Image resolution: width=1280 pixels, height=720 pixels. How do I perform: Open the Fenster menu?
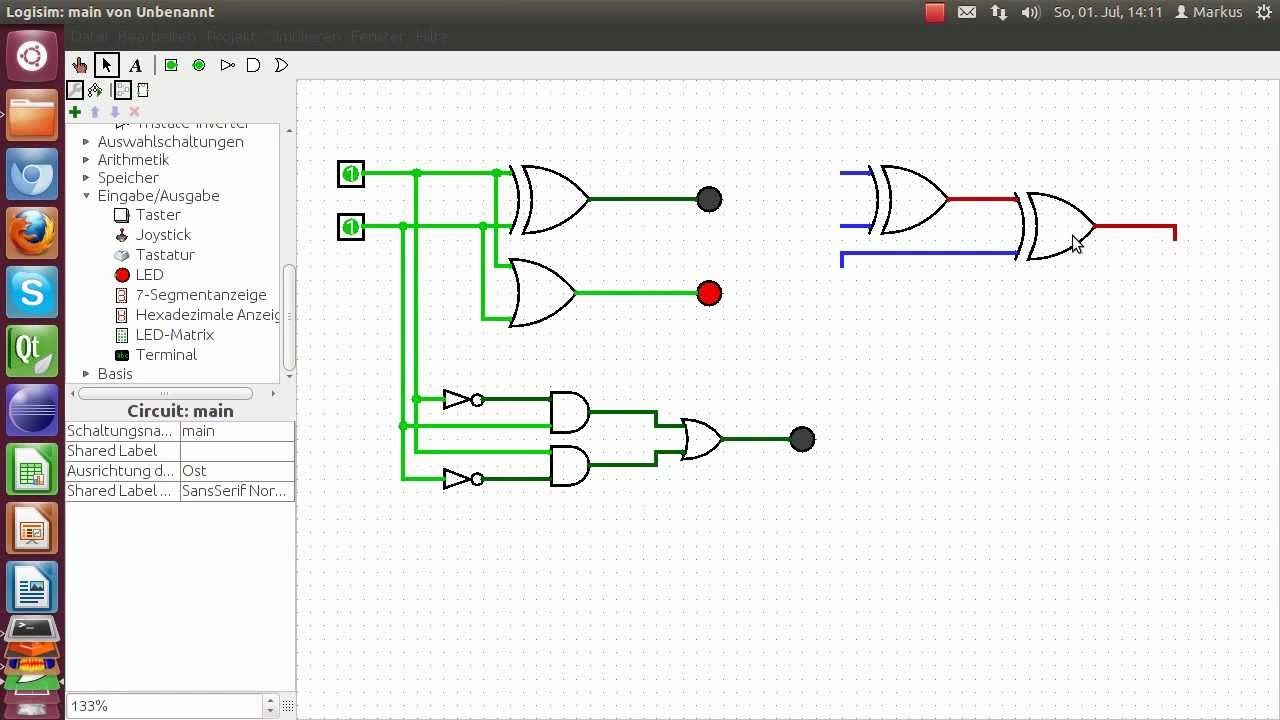pyautogui.click(x=378, y=37)
